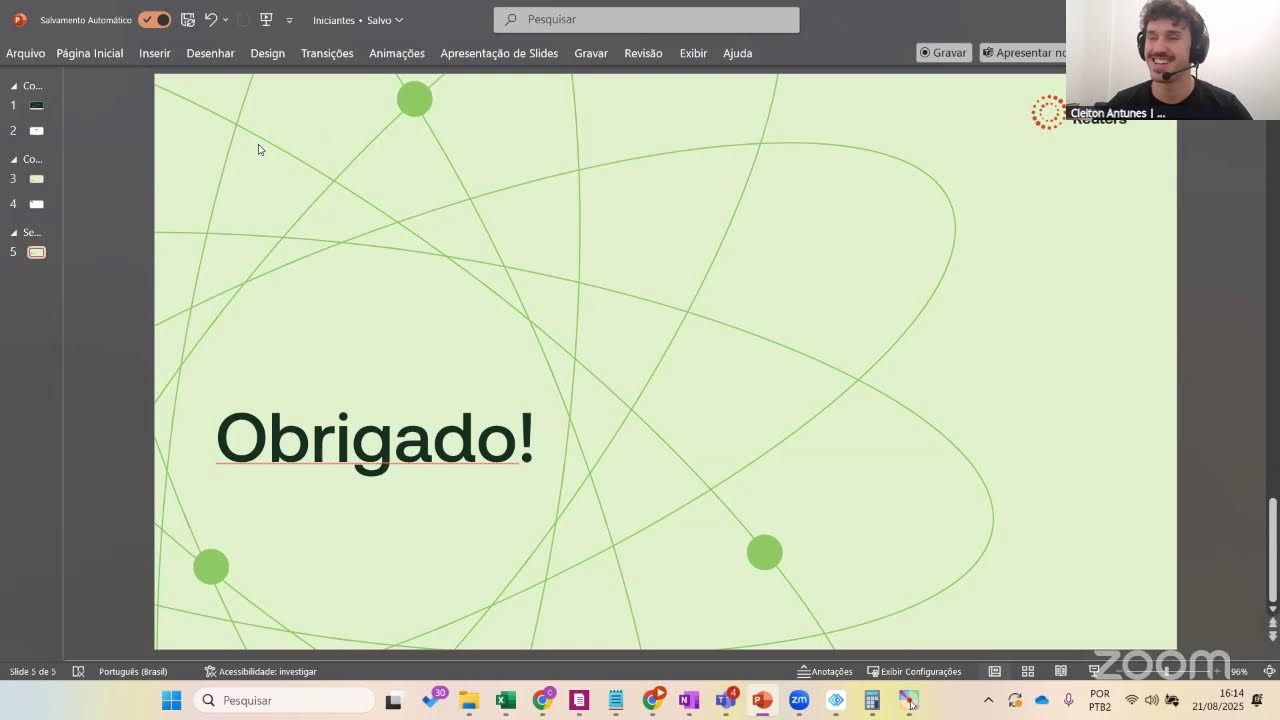Open OneNote from taskbar
This screenshot has width=1280, height=720.
coord(689,700)
